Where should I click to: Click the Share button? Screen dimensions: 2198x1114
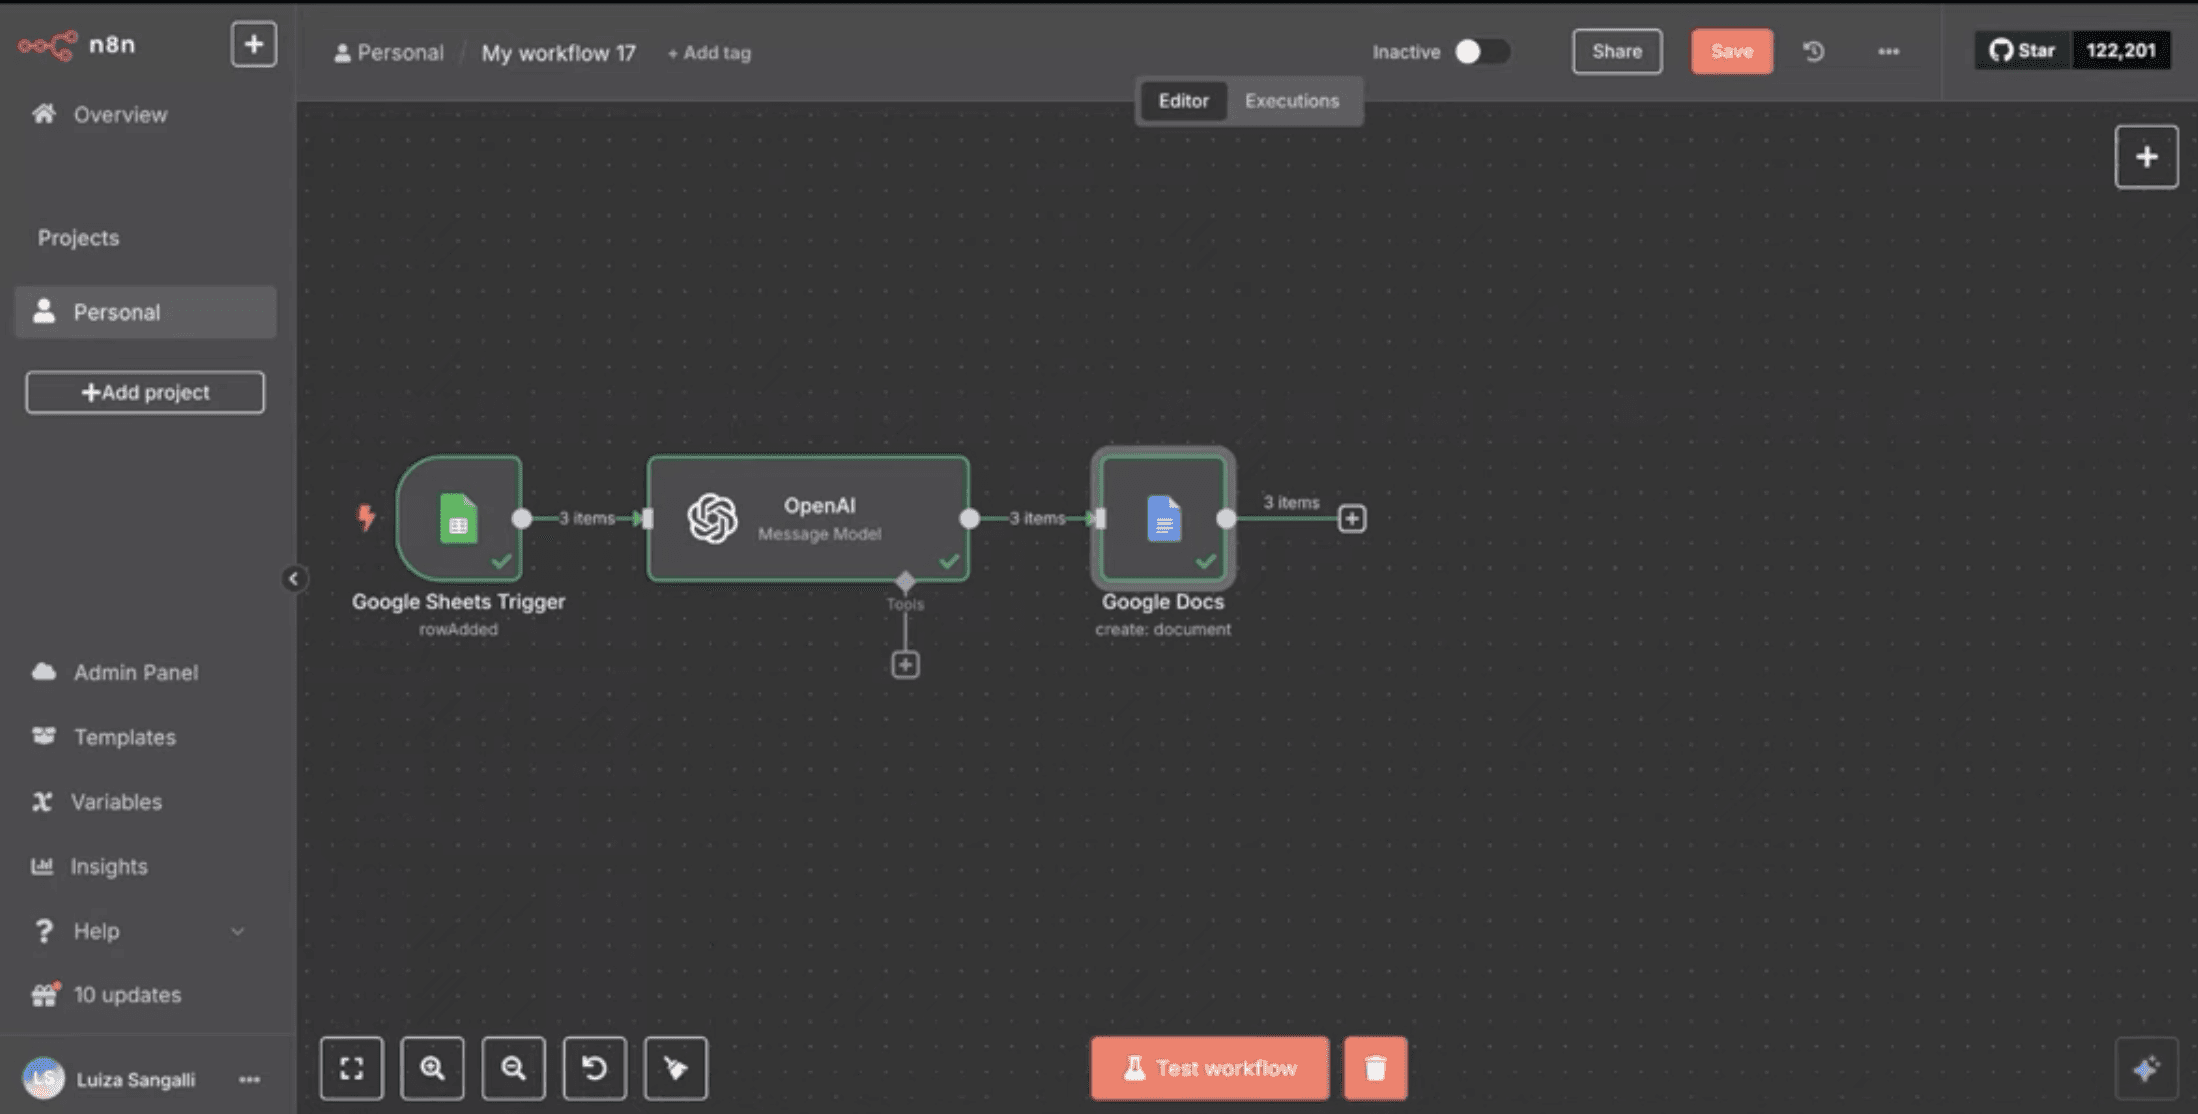[x=1616, y=51]
